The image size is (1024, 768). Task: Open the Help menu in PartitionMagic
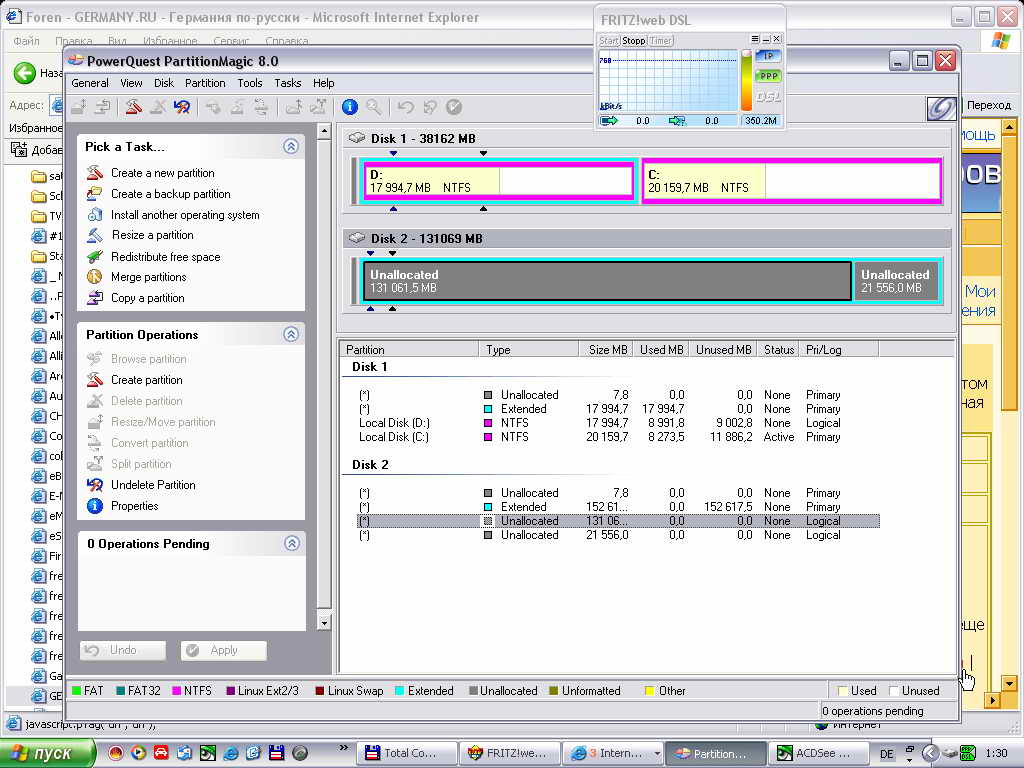[x=323, y=83]
